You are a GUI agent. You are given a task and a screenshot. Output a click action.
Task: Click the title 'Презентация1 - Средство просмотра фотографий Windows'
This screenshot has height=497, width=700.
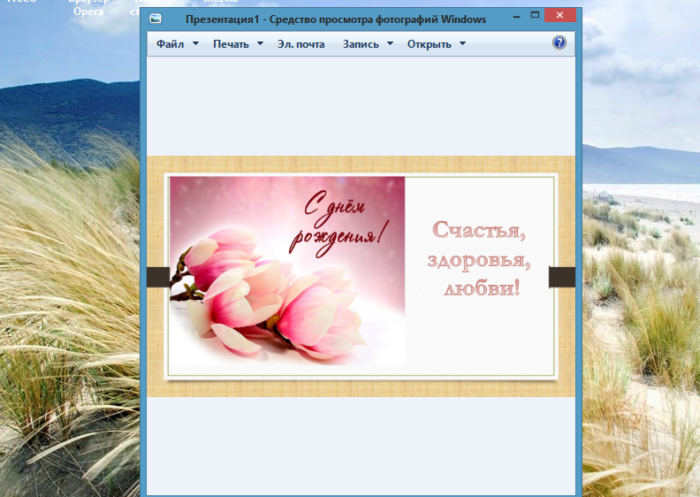point(336,20)
